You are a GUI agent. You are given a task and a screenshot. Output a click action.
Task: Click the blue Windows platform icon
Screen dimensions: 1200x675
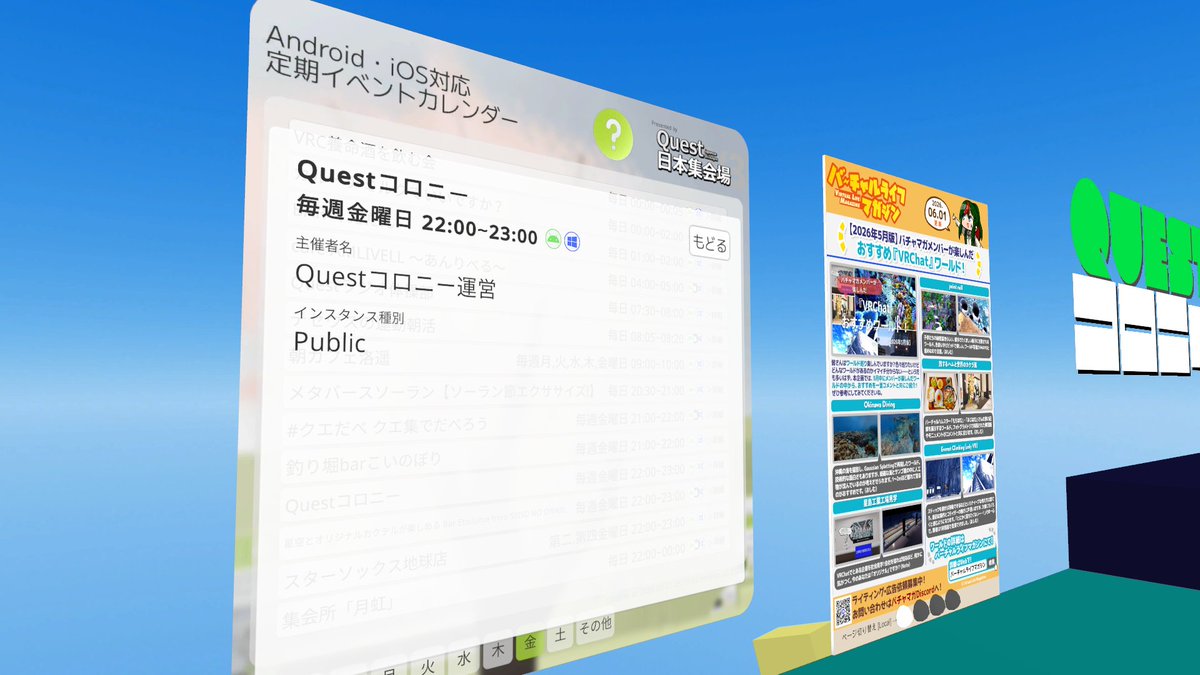(572, 241)
